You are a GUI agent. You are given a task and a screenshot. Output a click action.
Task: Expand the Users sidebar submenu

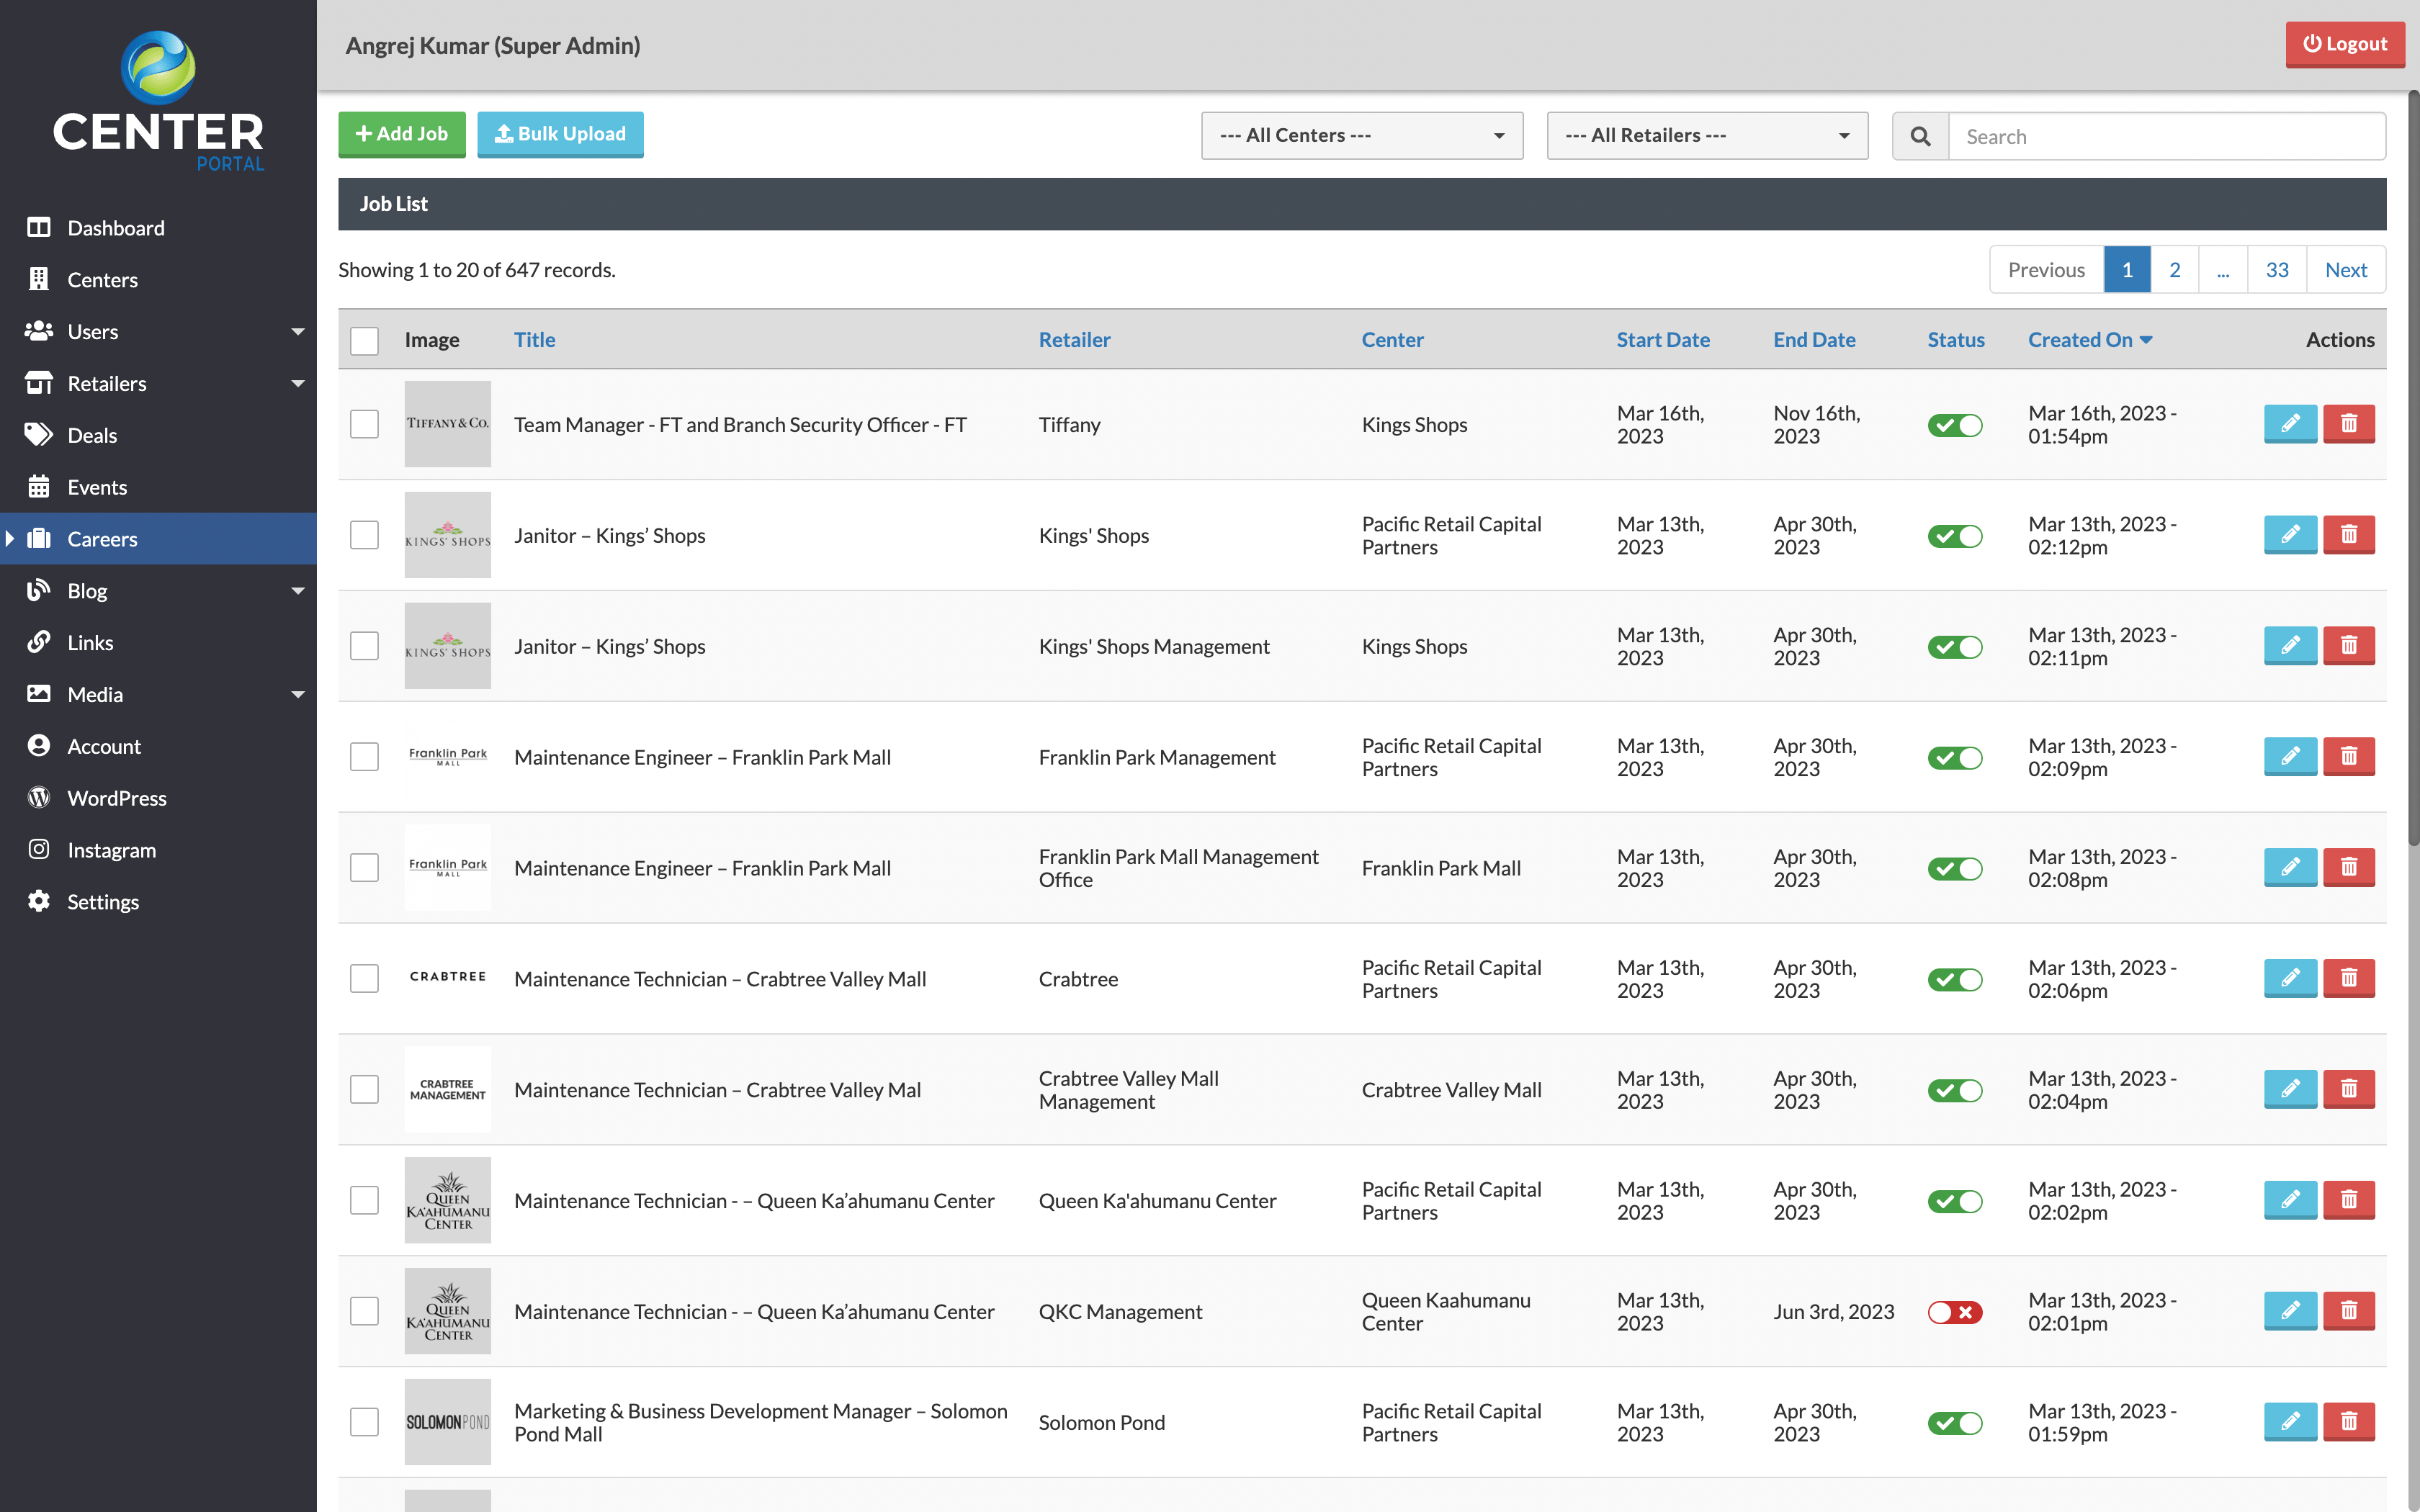pos(297,331)
